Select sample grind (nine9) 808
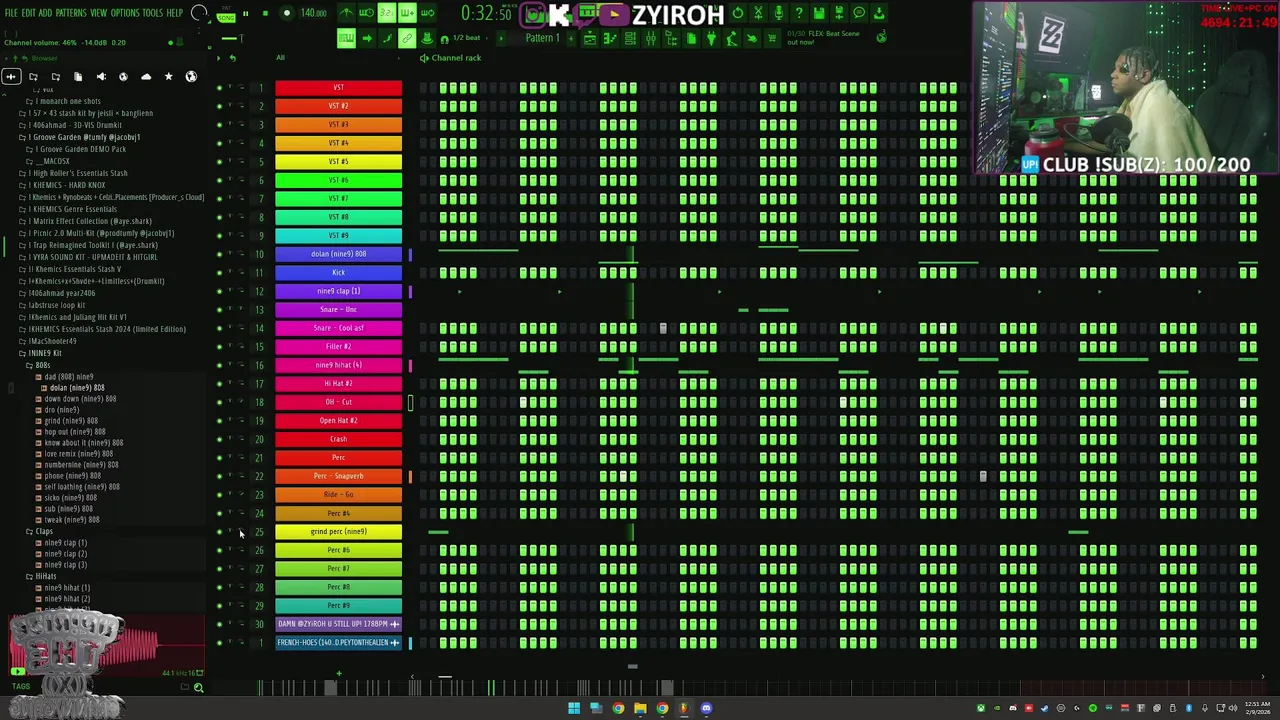 (x=70, y=421)
